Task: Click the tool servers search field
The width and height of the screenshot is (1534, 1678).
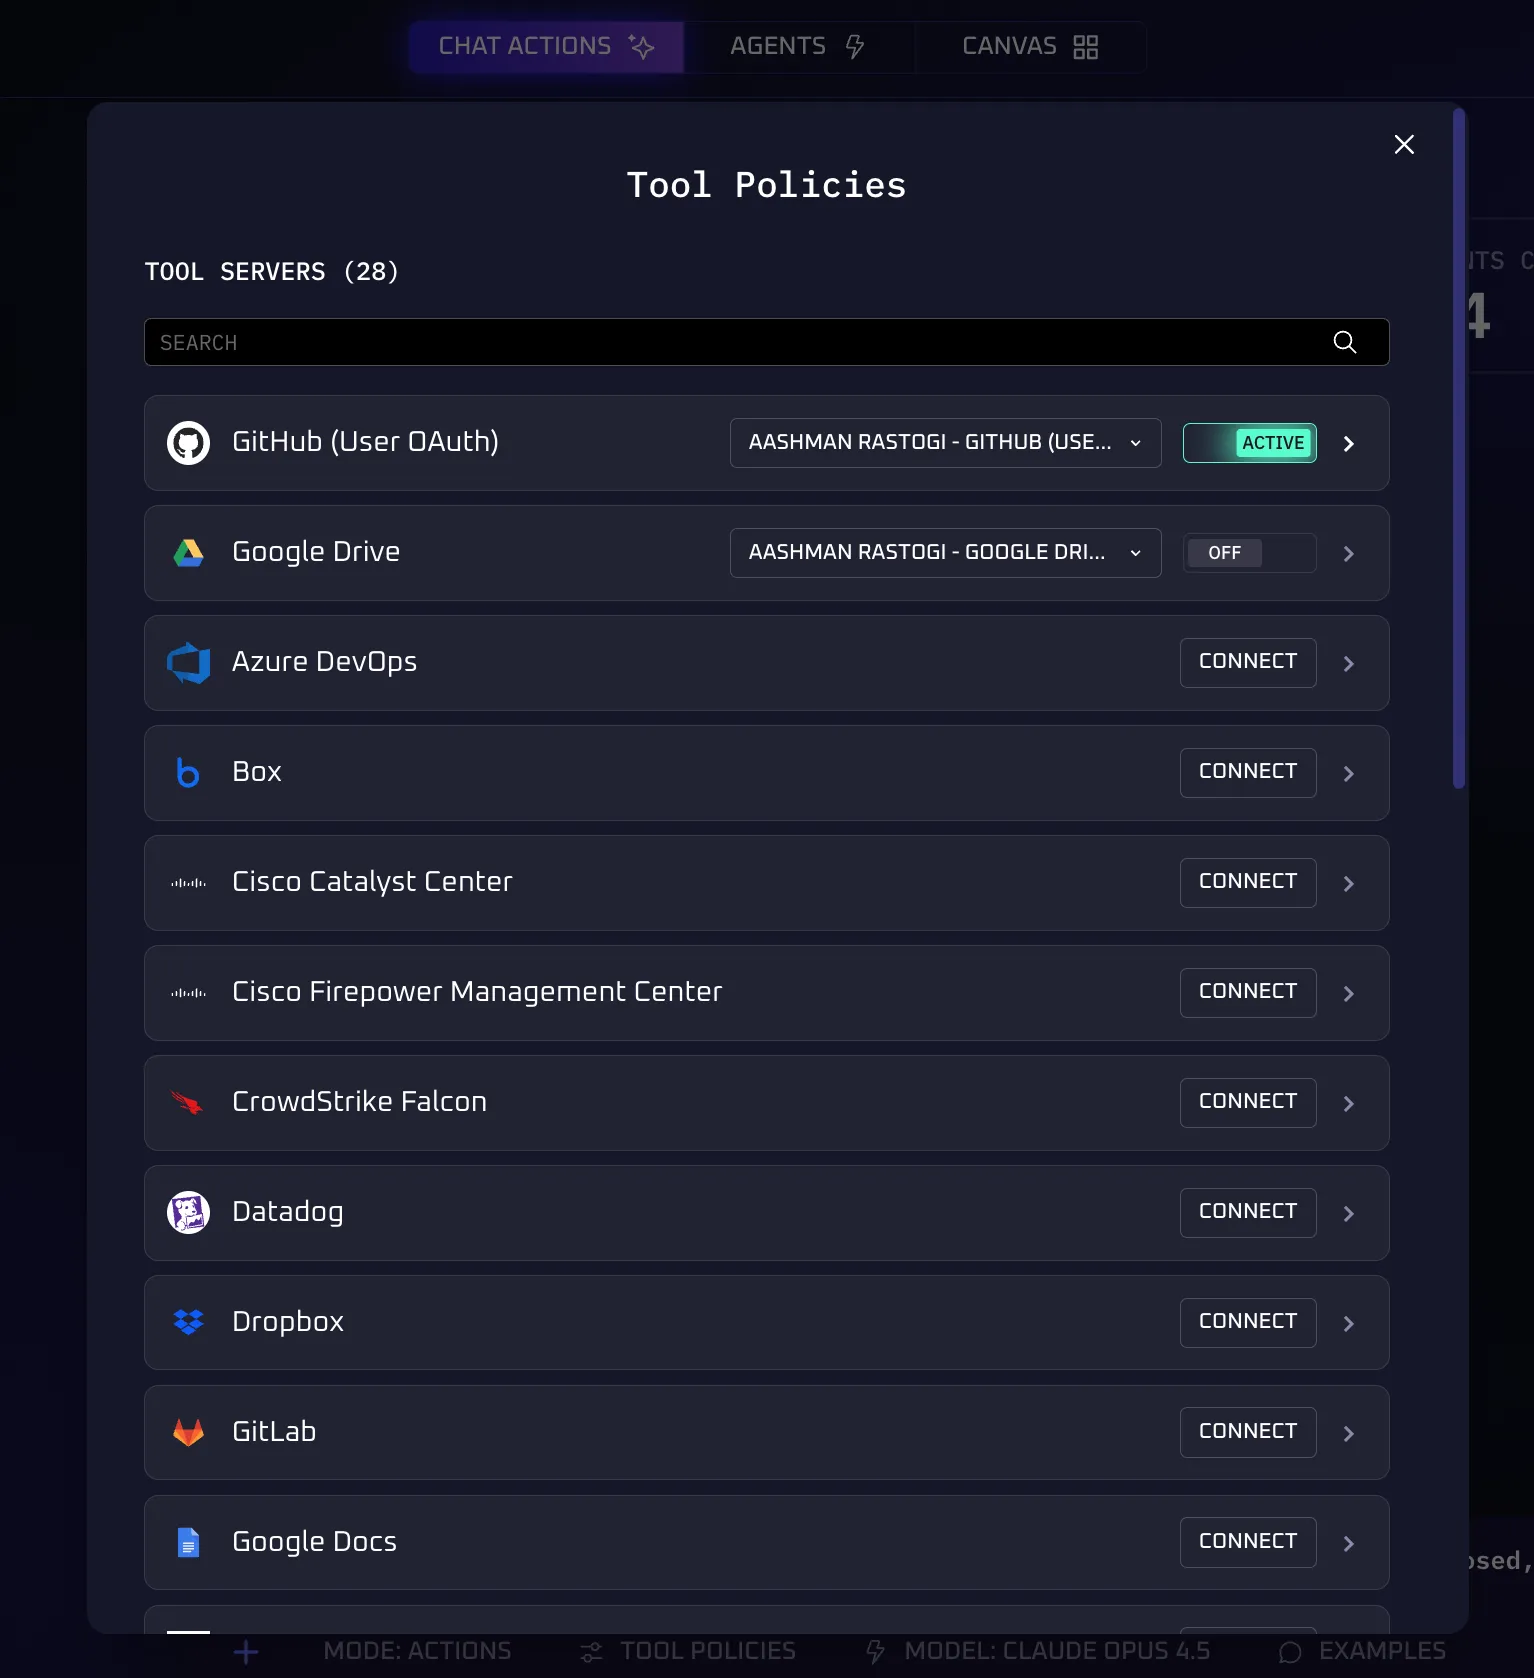Action: tap(766, 342)
